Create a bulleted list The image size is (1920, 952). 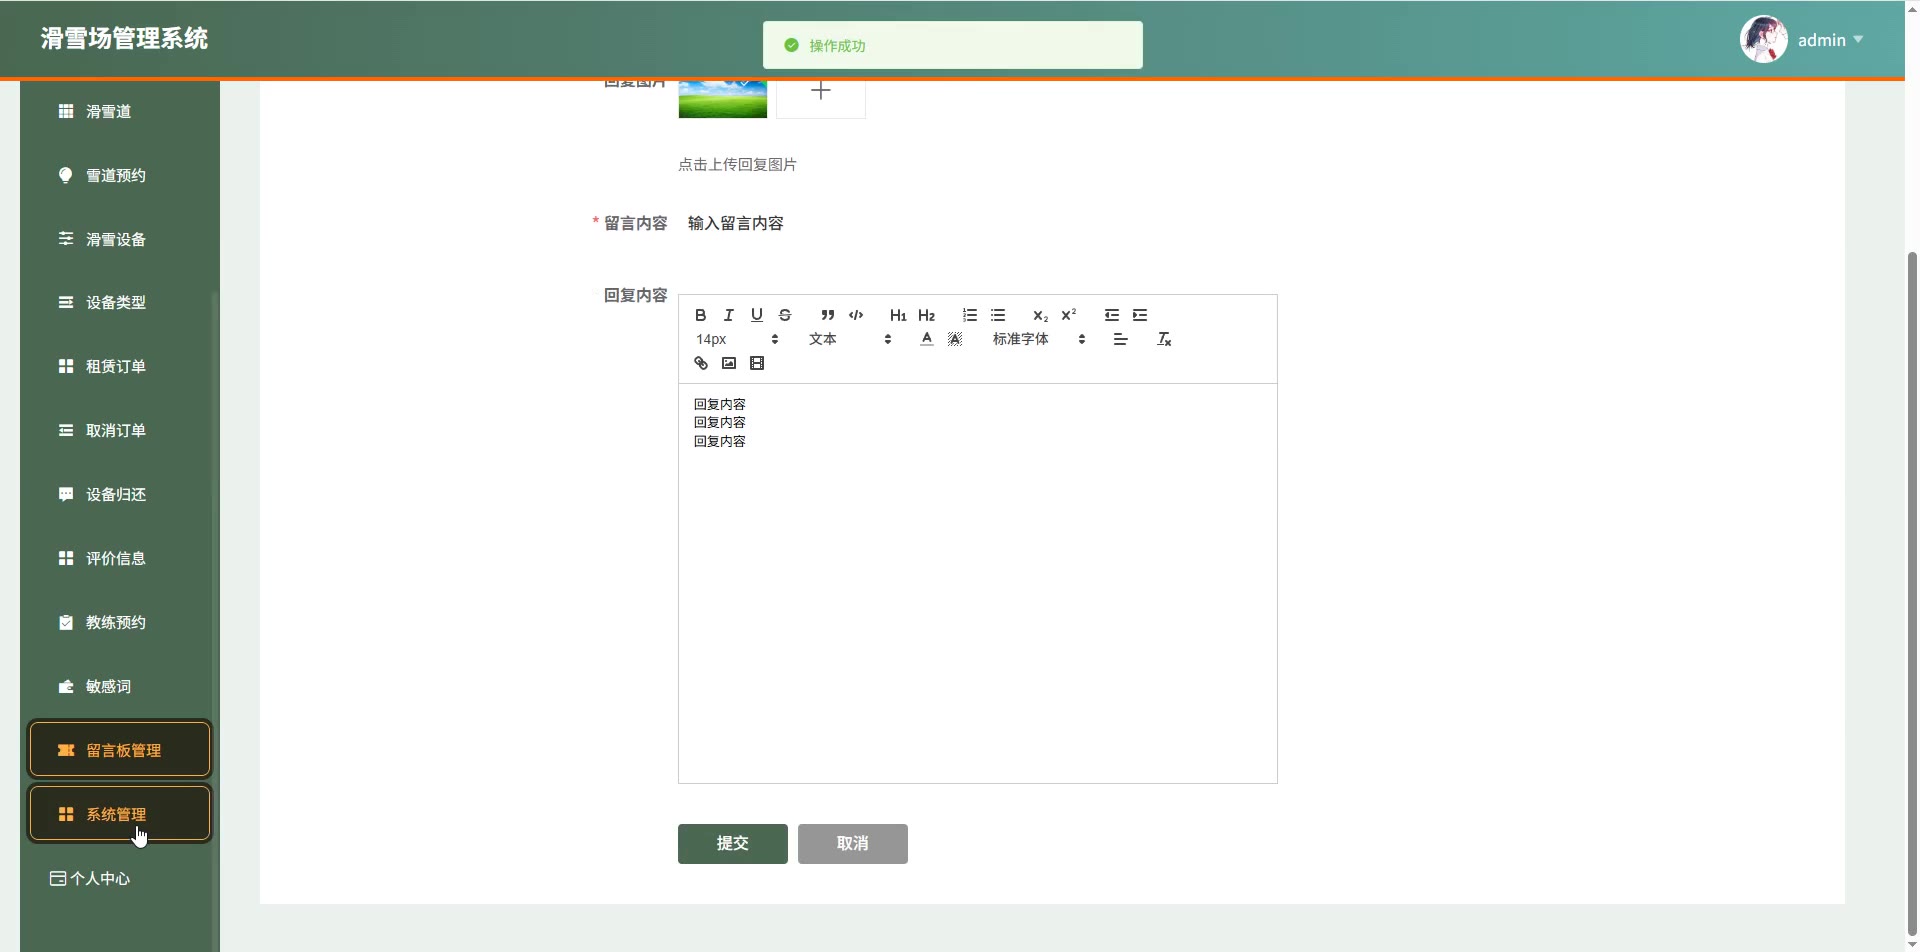[997, 315]
